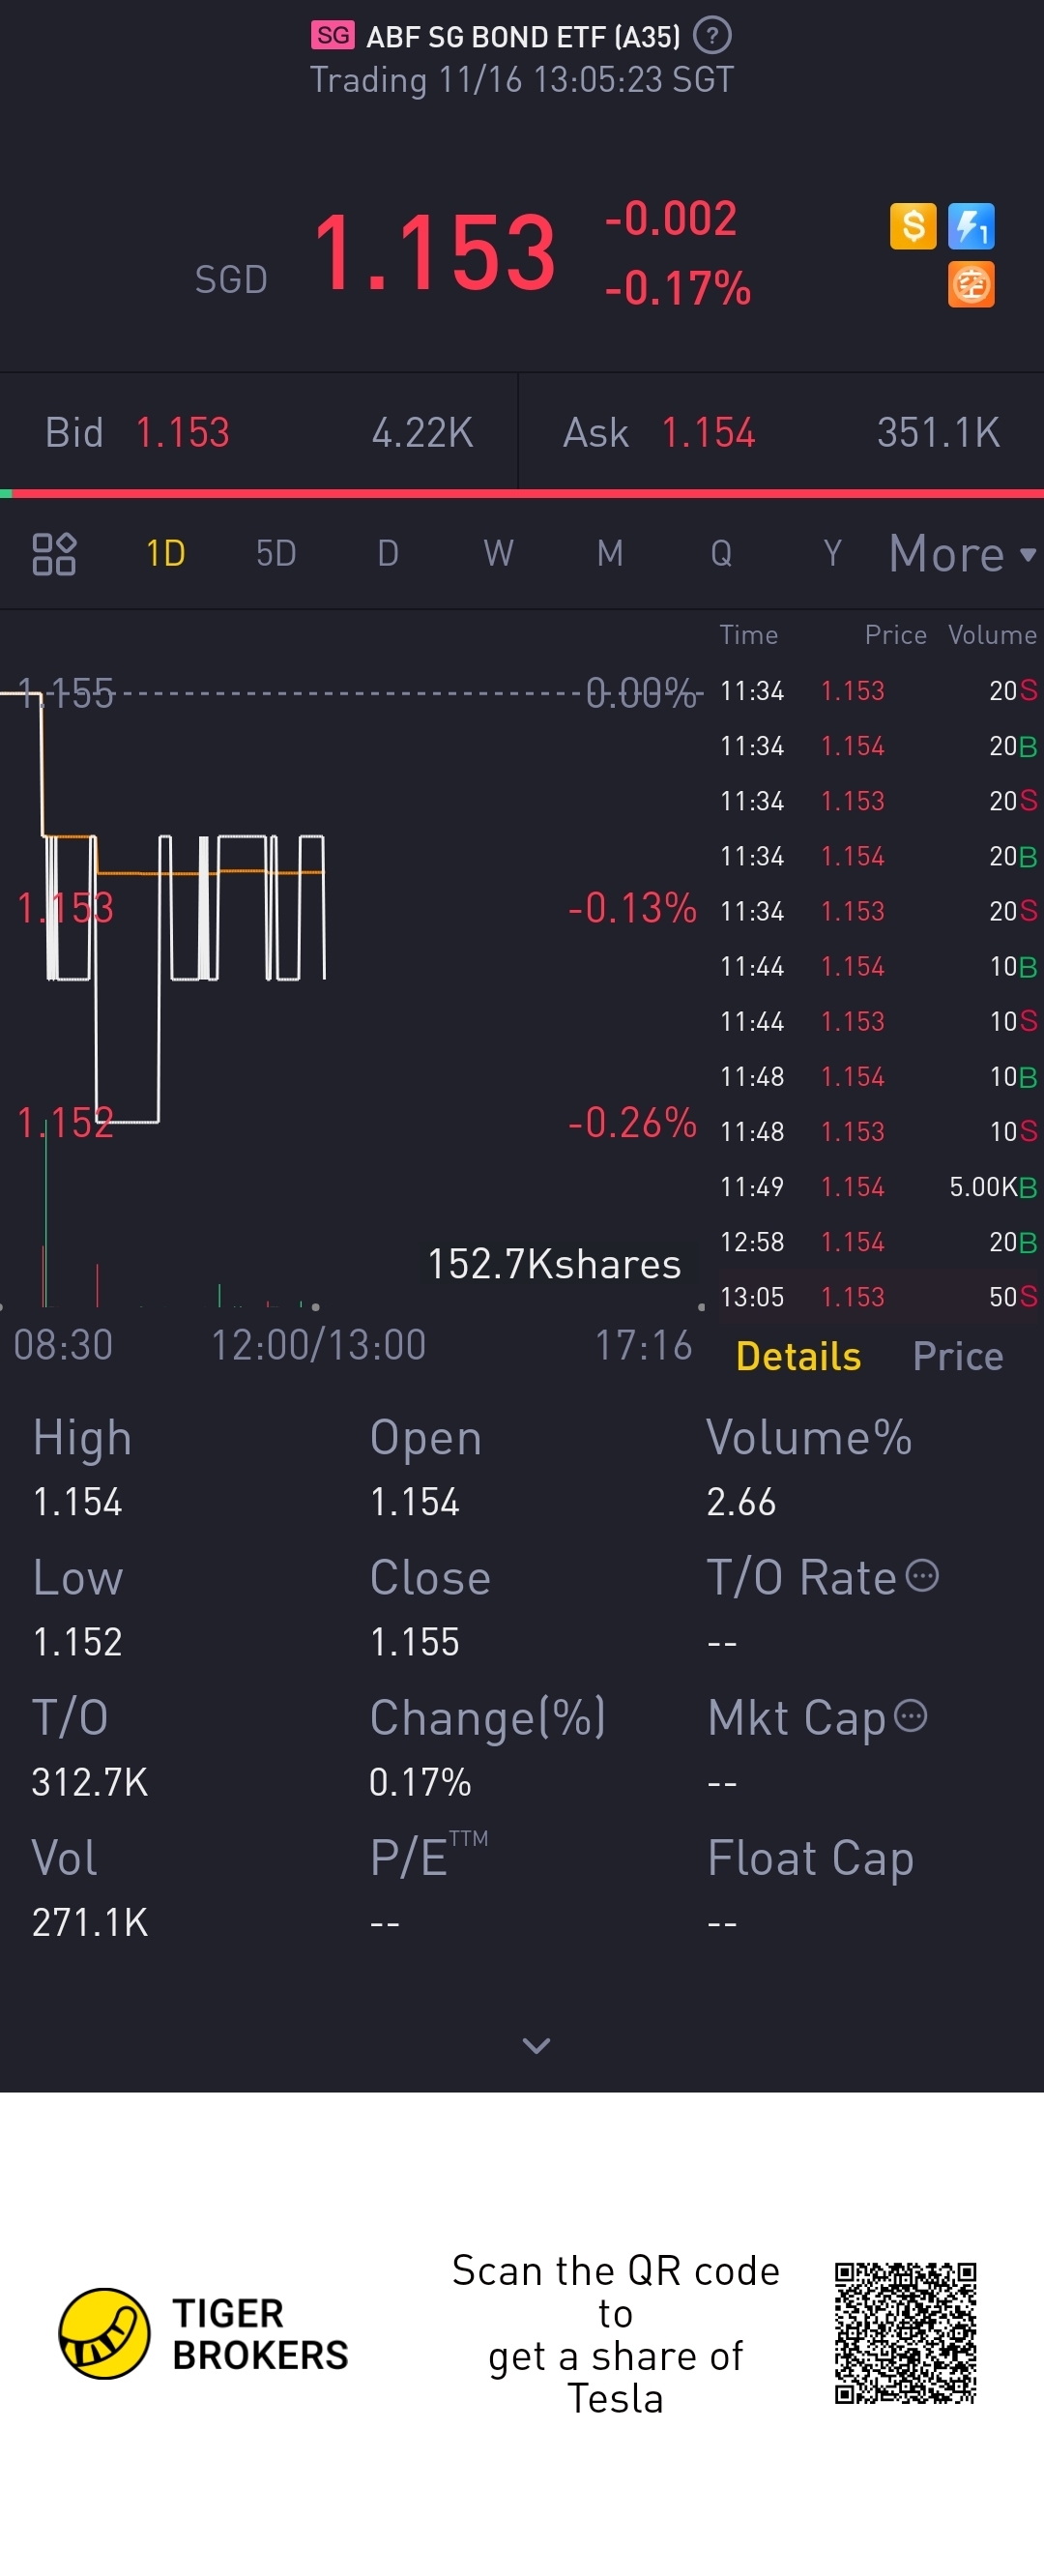Select the M monthly chart timeframe

[x=610, y=553]
